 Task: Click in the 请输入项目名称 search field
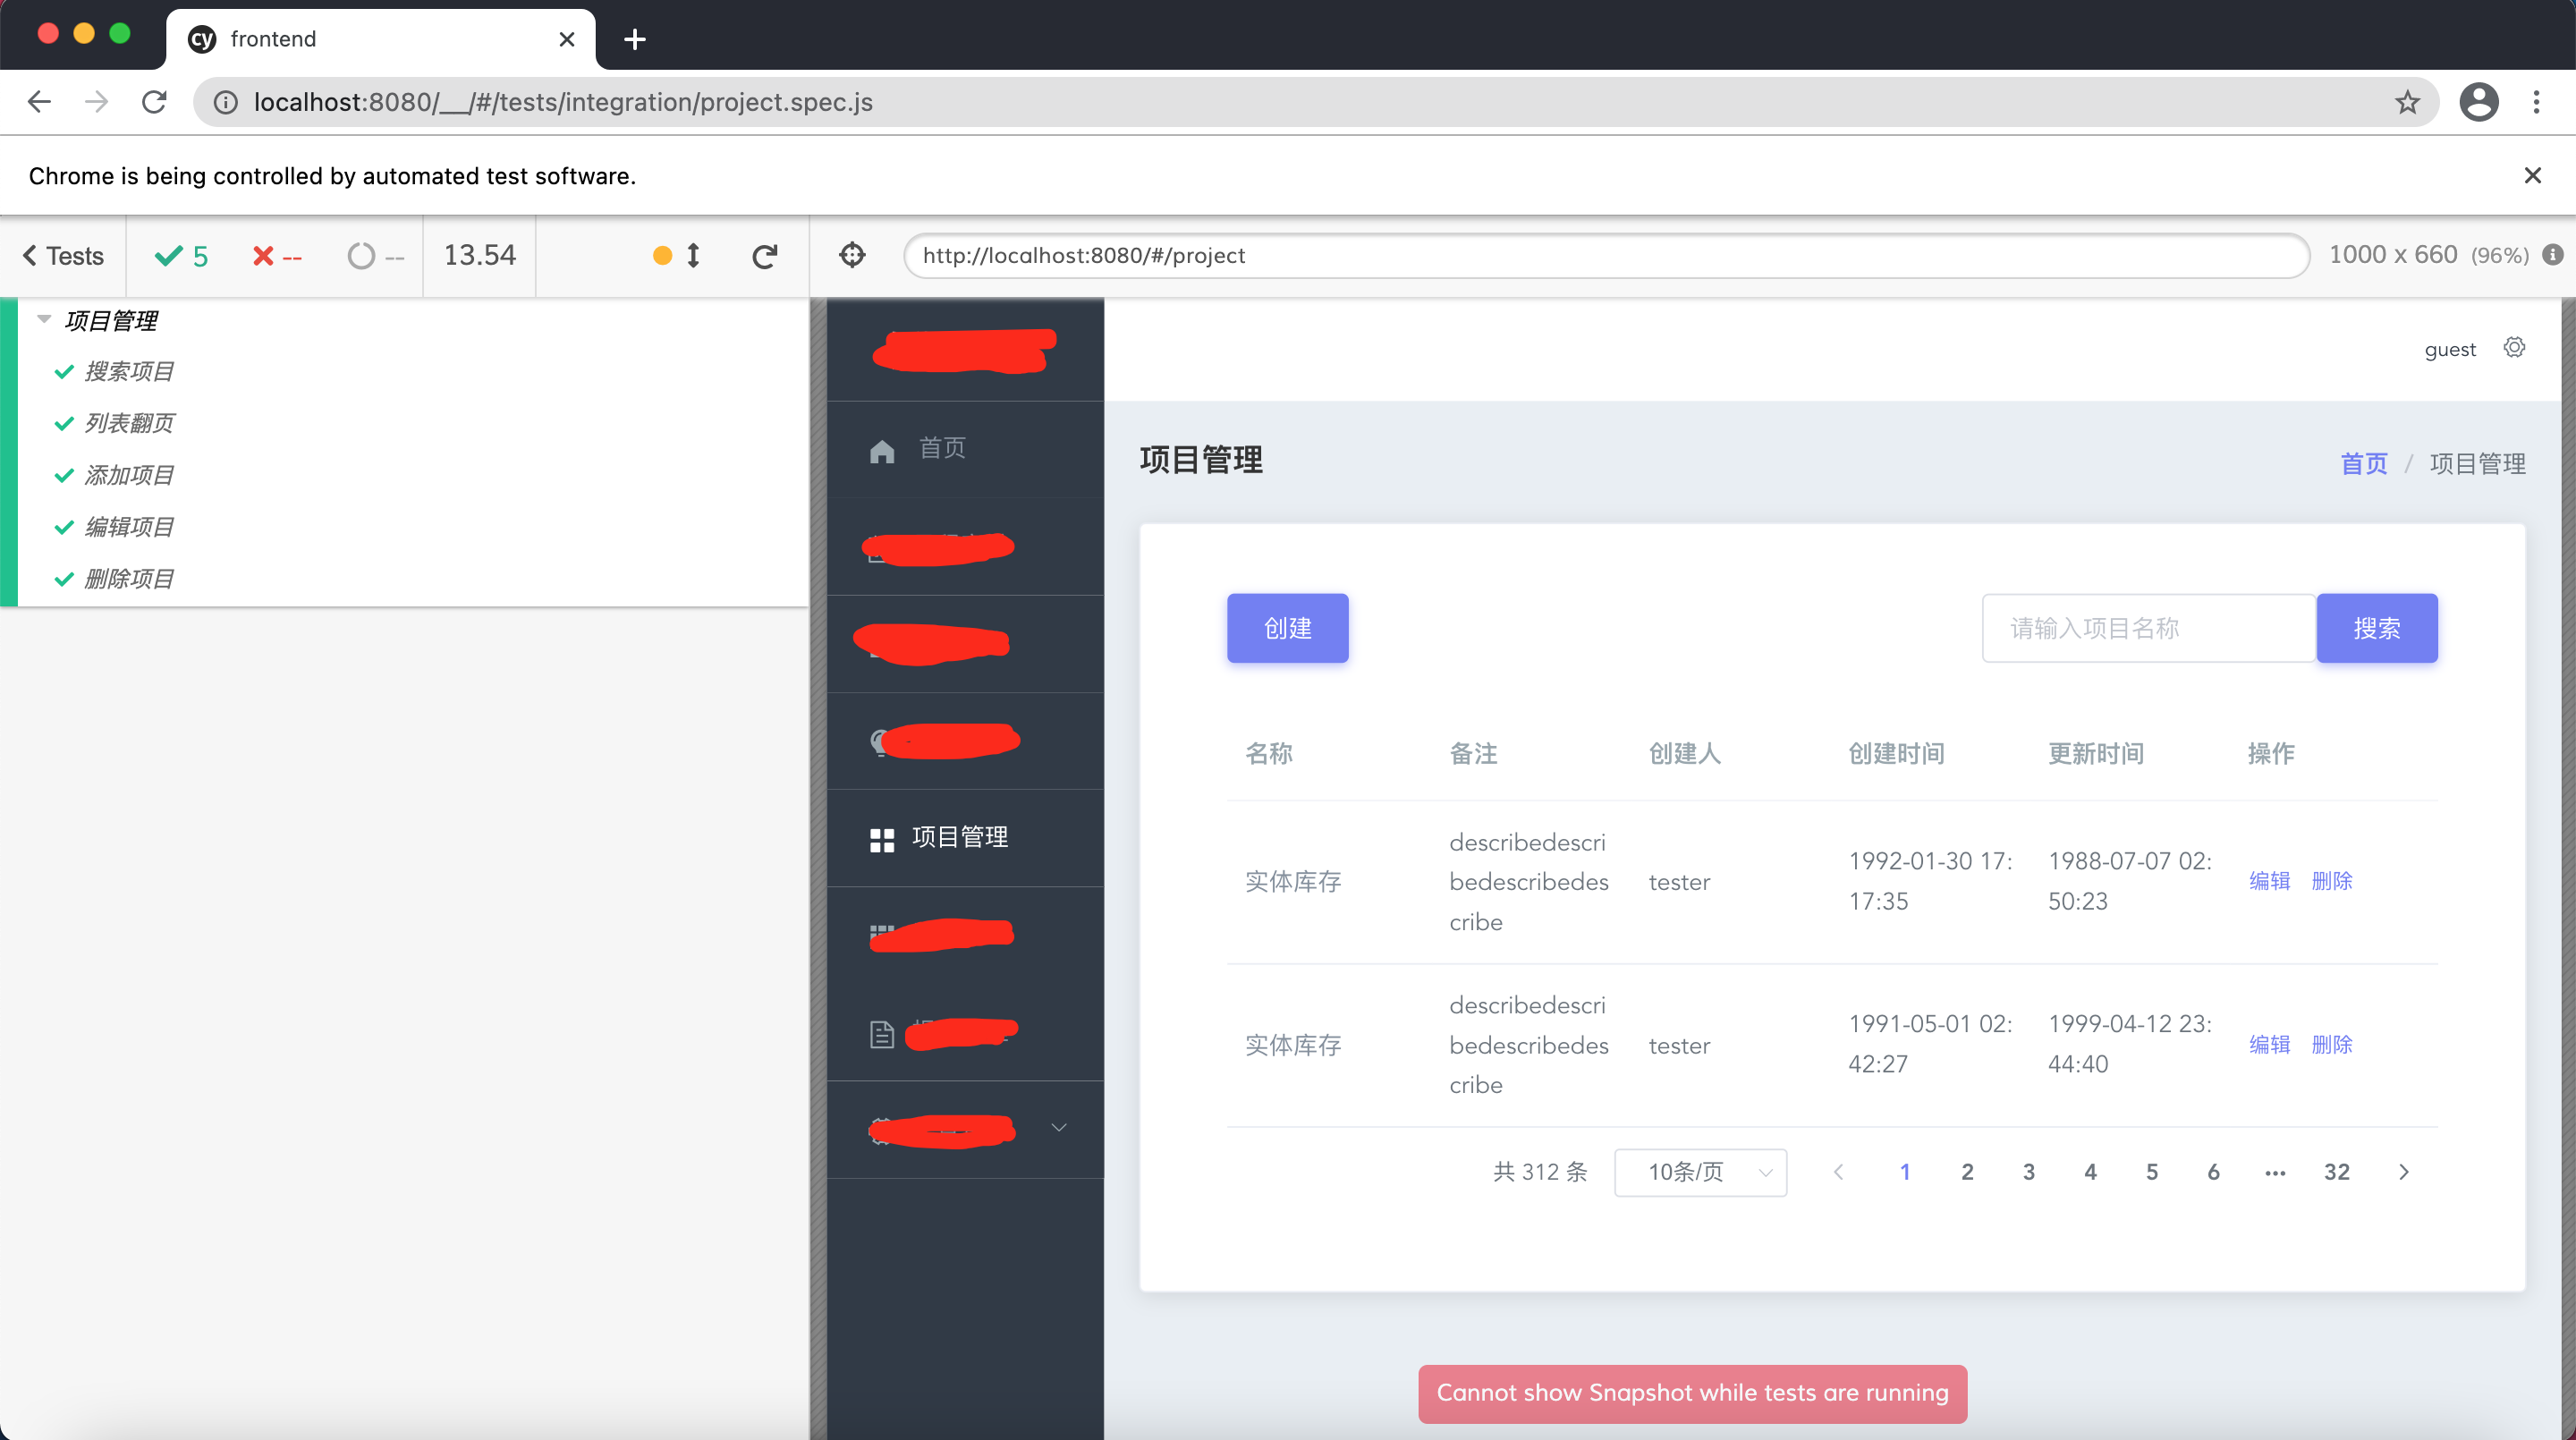[x=2148, y=628]
